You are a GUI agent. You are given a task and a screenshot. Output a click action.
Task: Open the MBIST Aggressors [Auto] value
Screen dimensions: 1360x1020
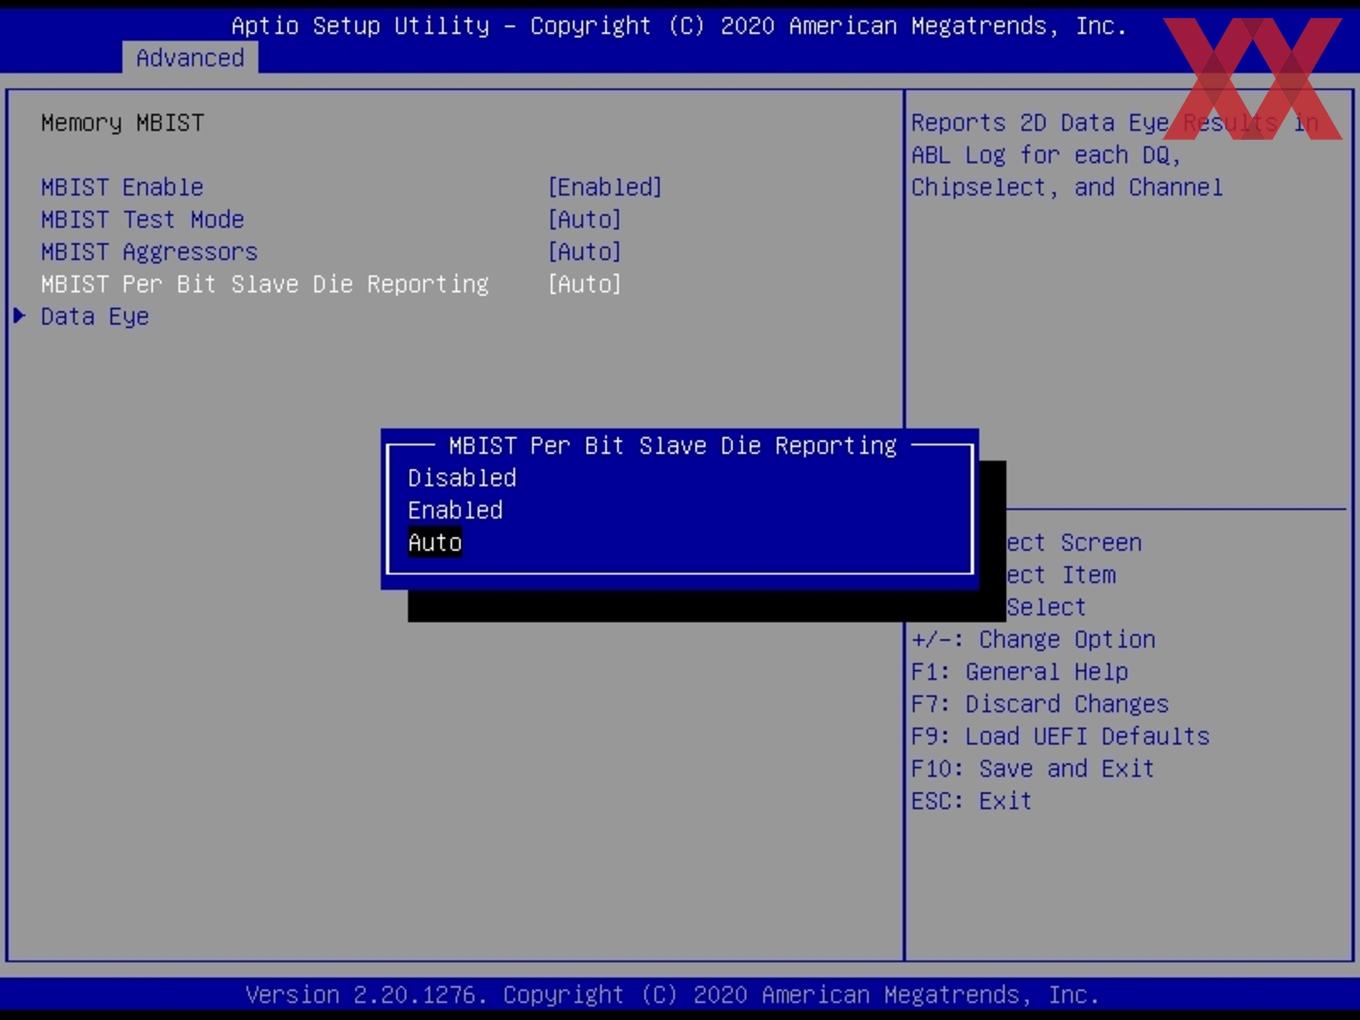[x=584, y=251]
